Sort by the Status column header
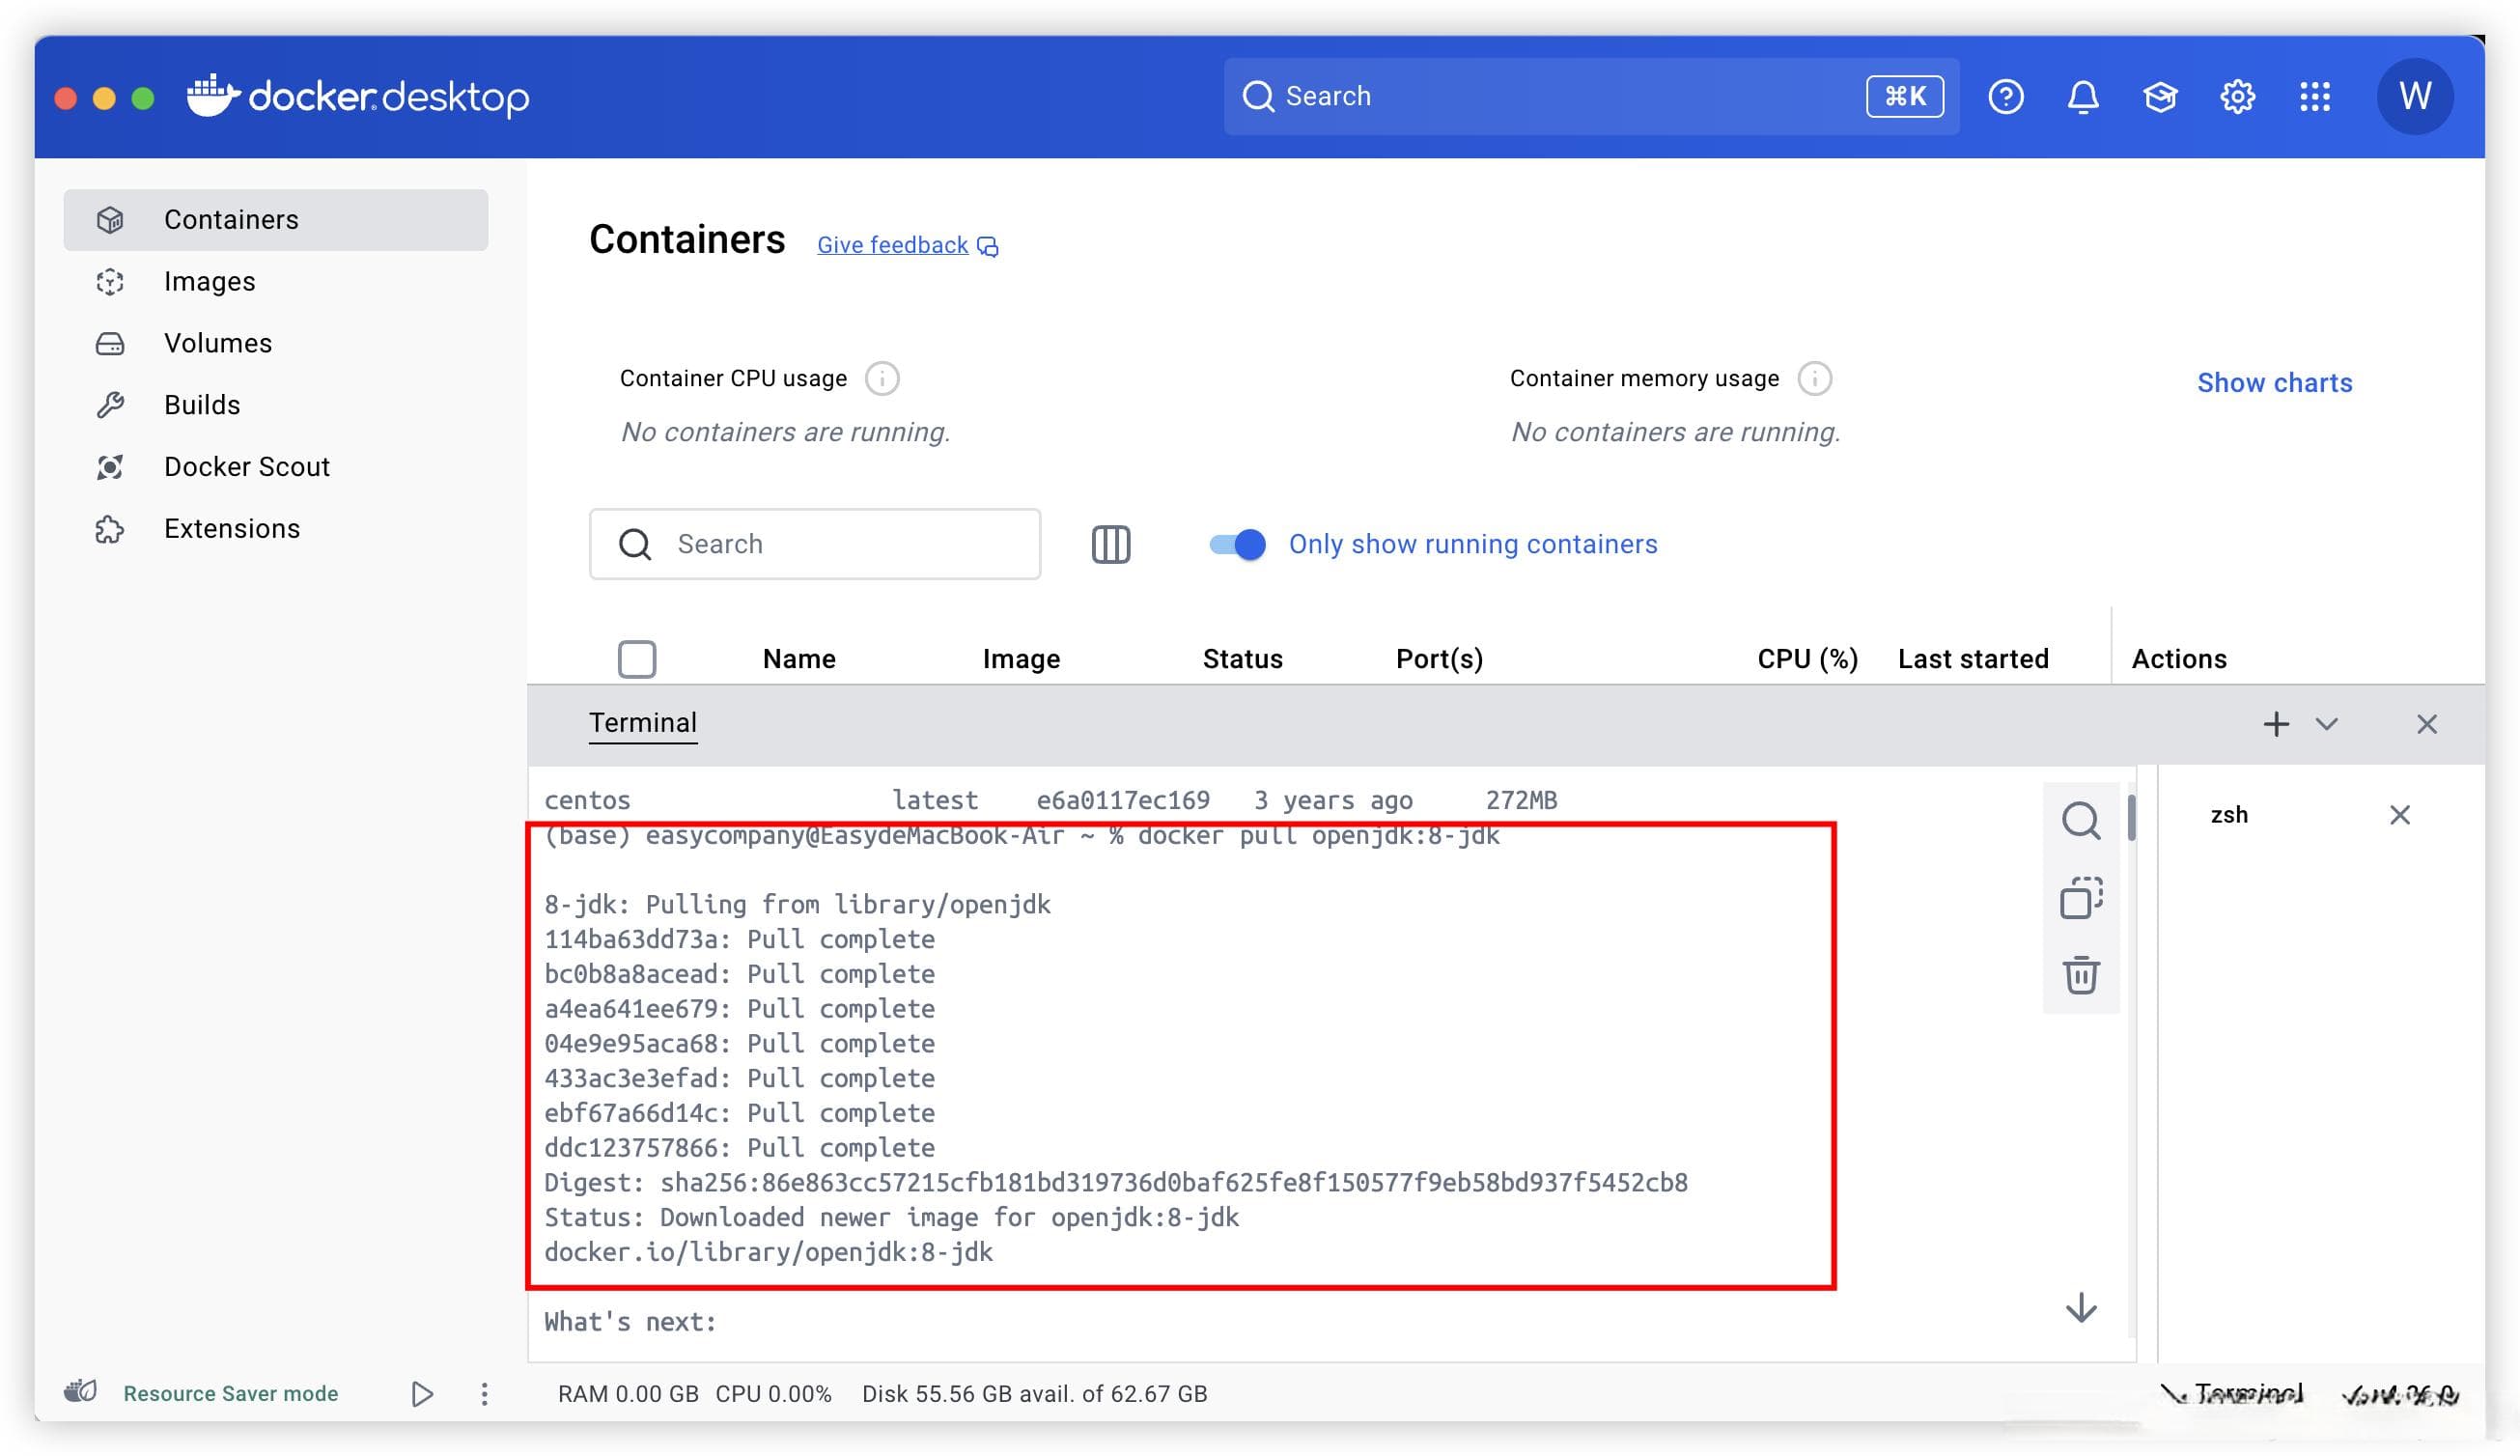 tap(1242, 659)
